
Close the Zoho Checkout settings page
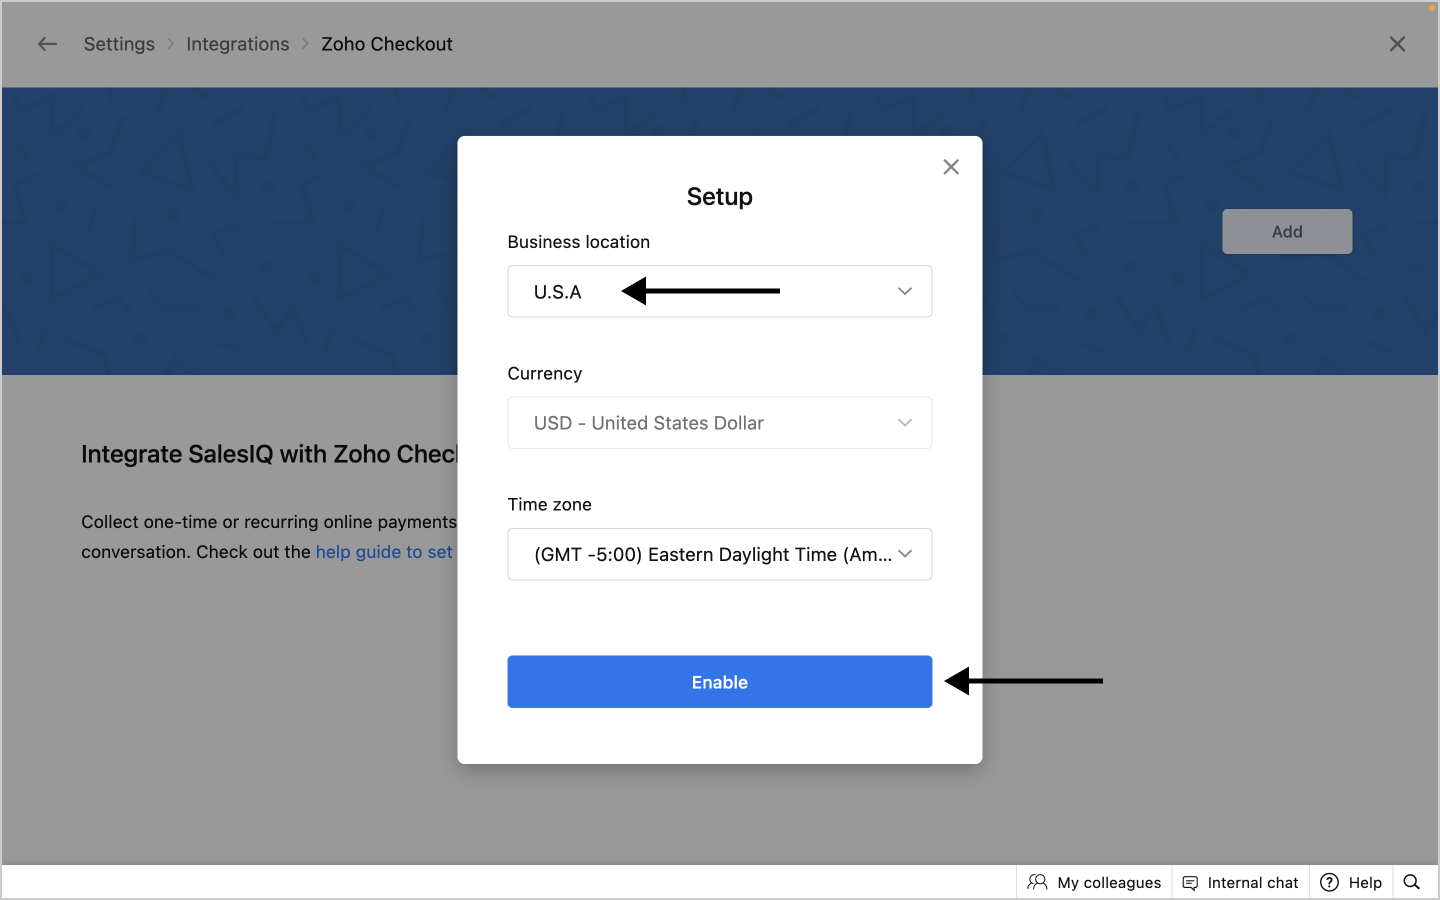[1397, 44]
